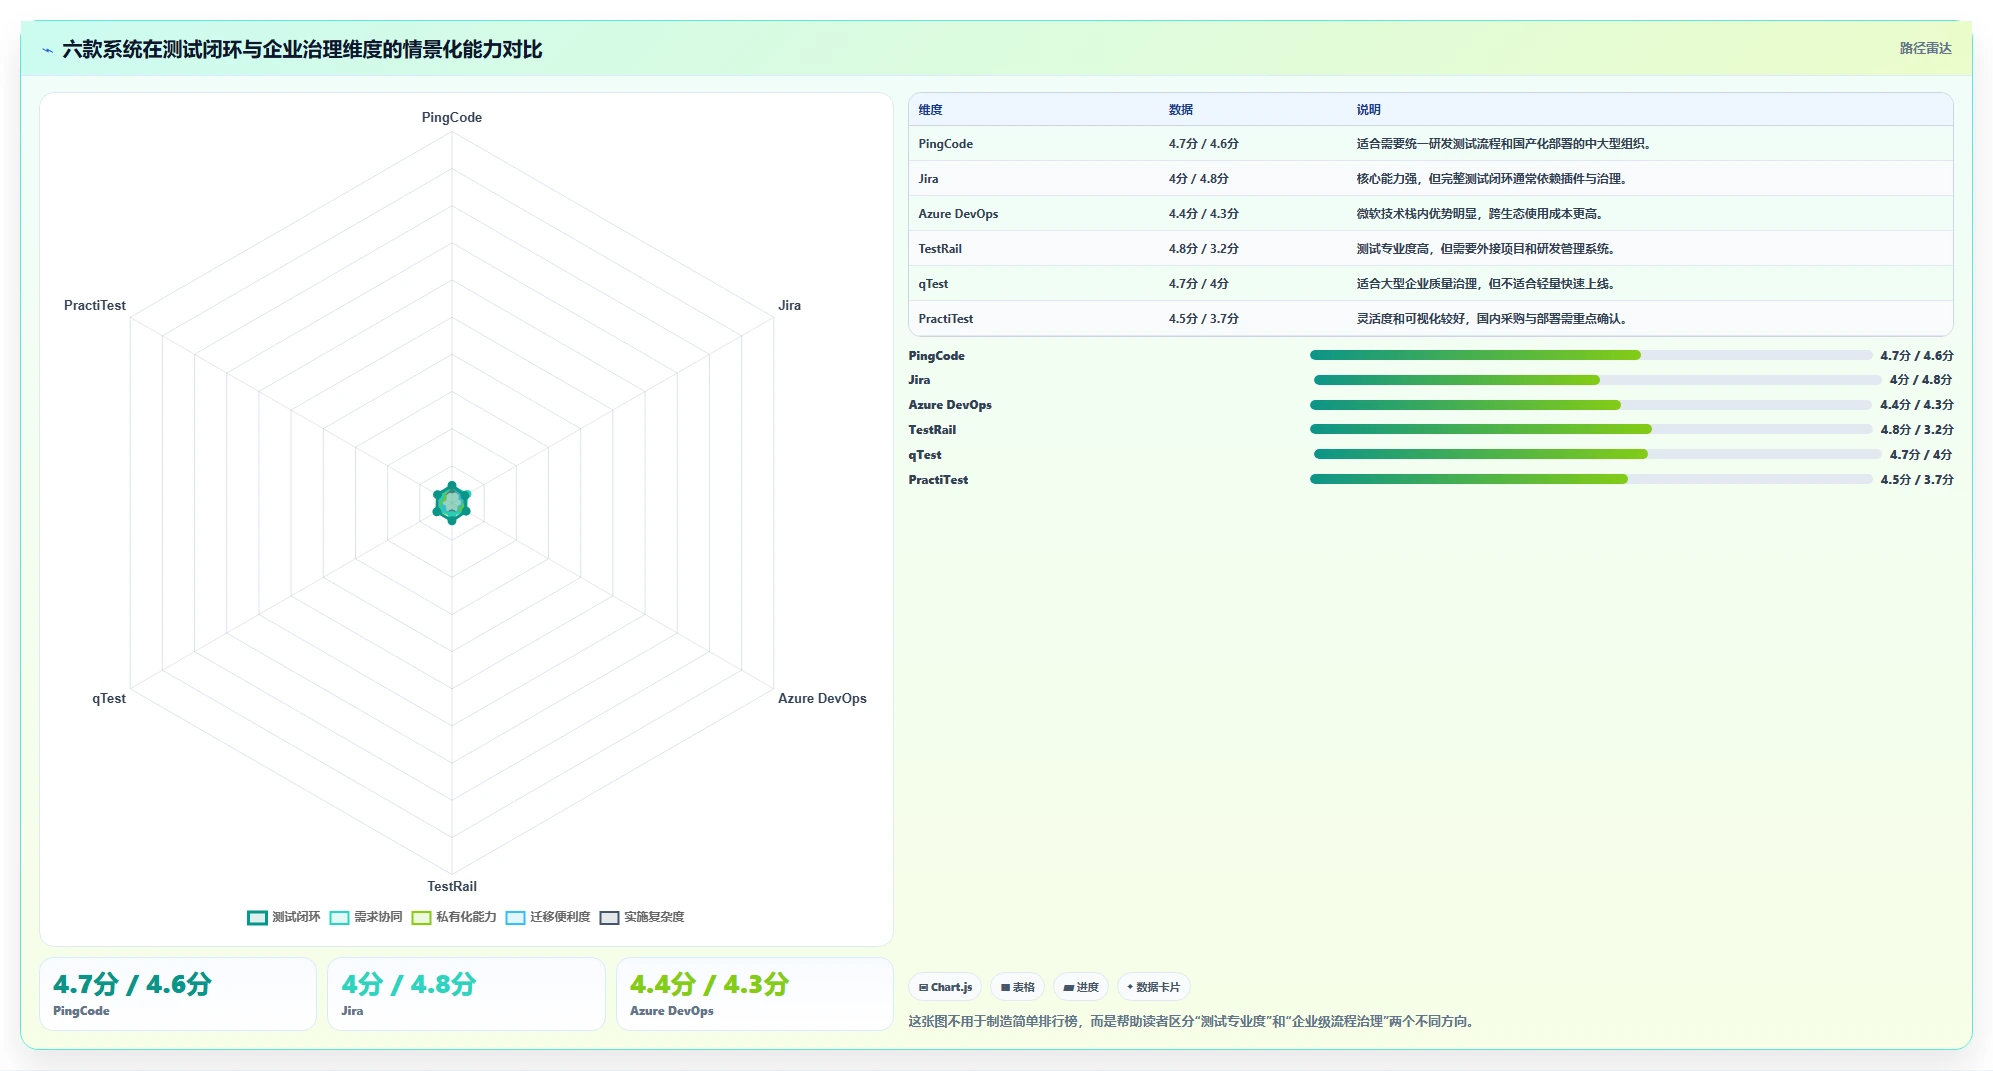Select the TestRail row in the table

[1430, 248]
